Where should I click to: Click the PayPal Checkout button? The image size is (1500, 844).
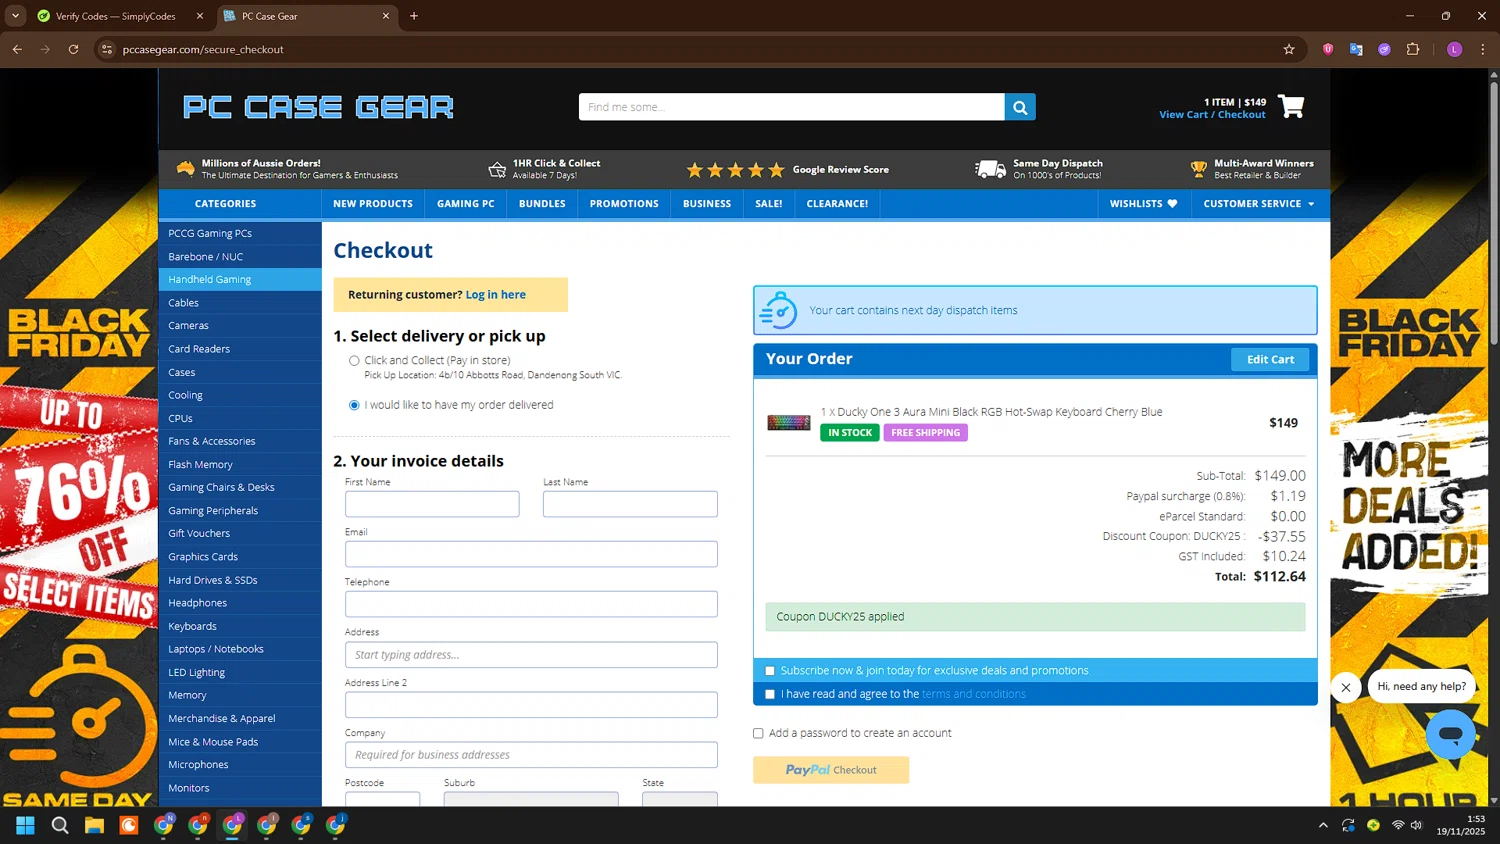point(831,770)
